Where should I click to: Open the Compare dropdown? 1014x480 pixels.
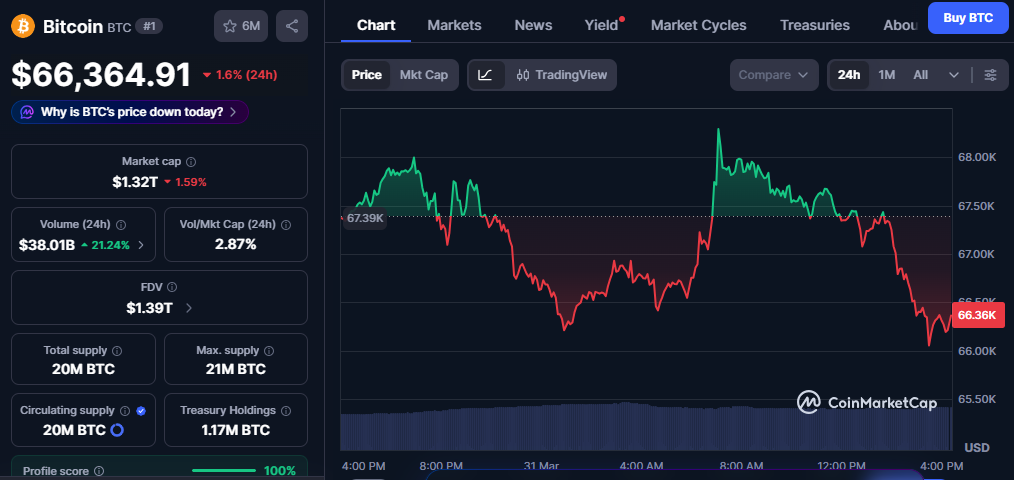[774, 75]
